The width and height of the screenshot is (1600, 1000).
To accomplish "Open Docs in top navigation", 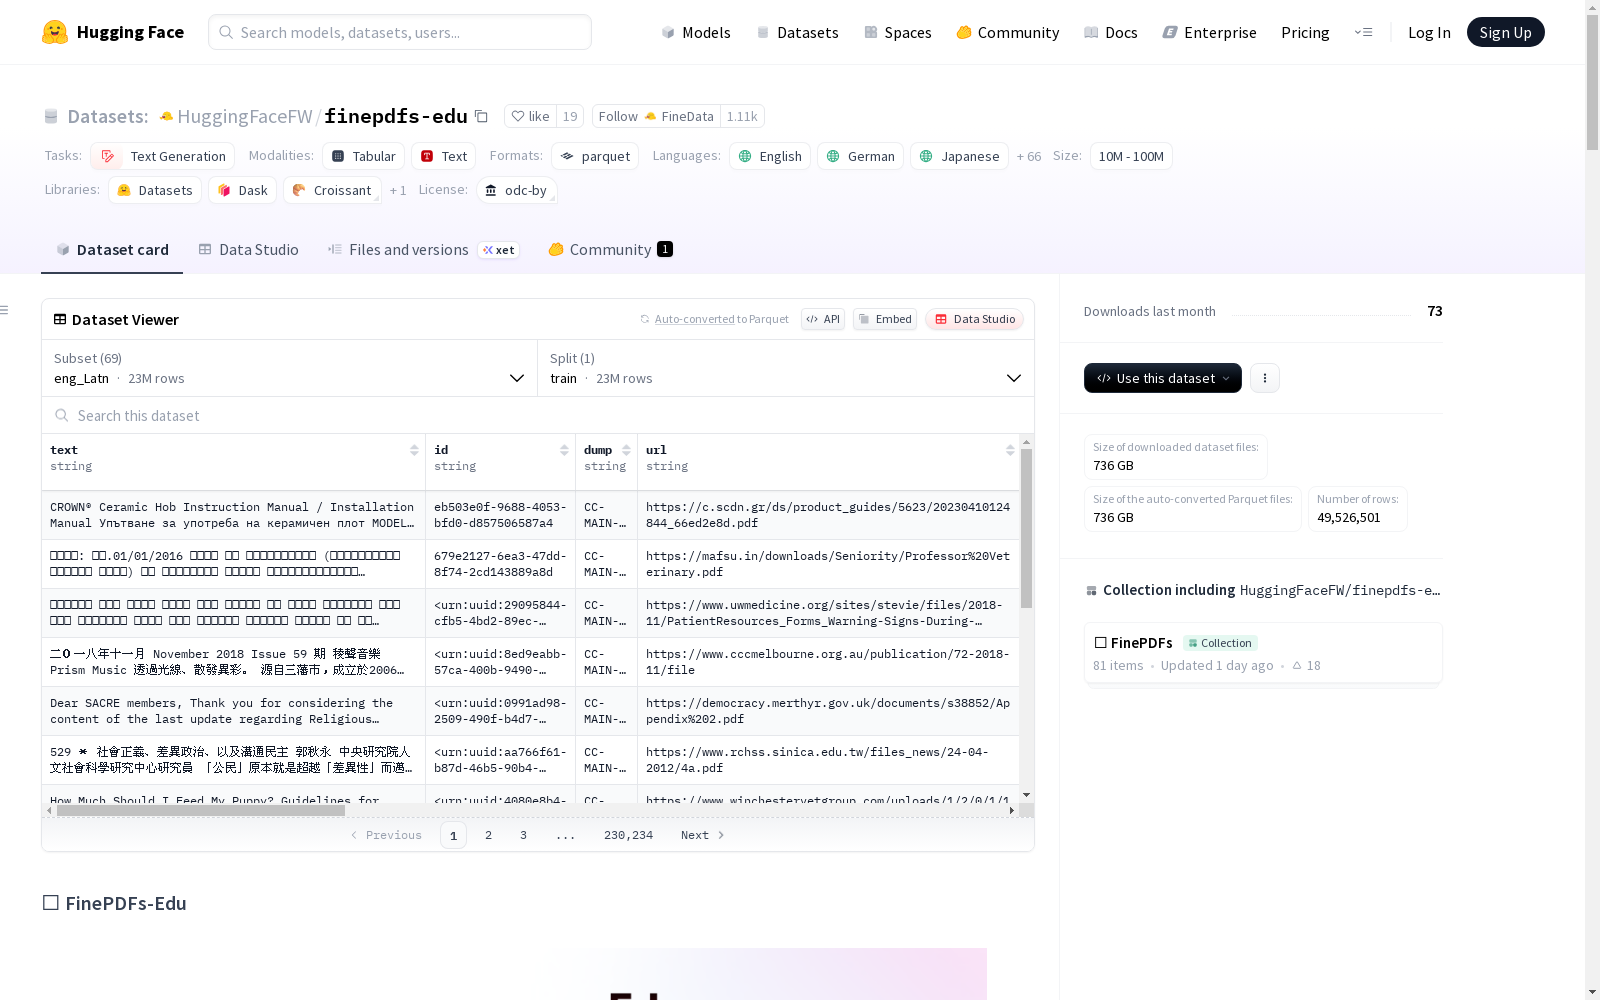I will click(x=1111, y=32).
